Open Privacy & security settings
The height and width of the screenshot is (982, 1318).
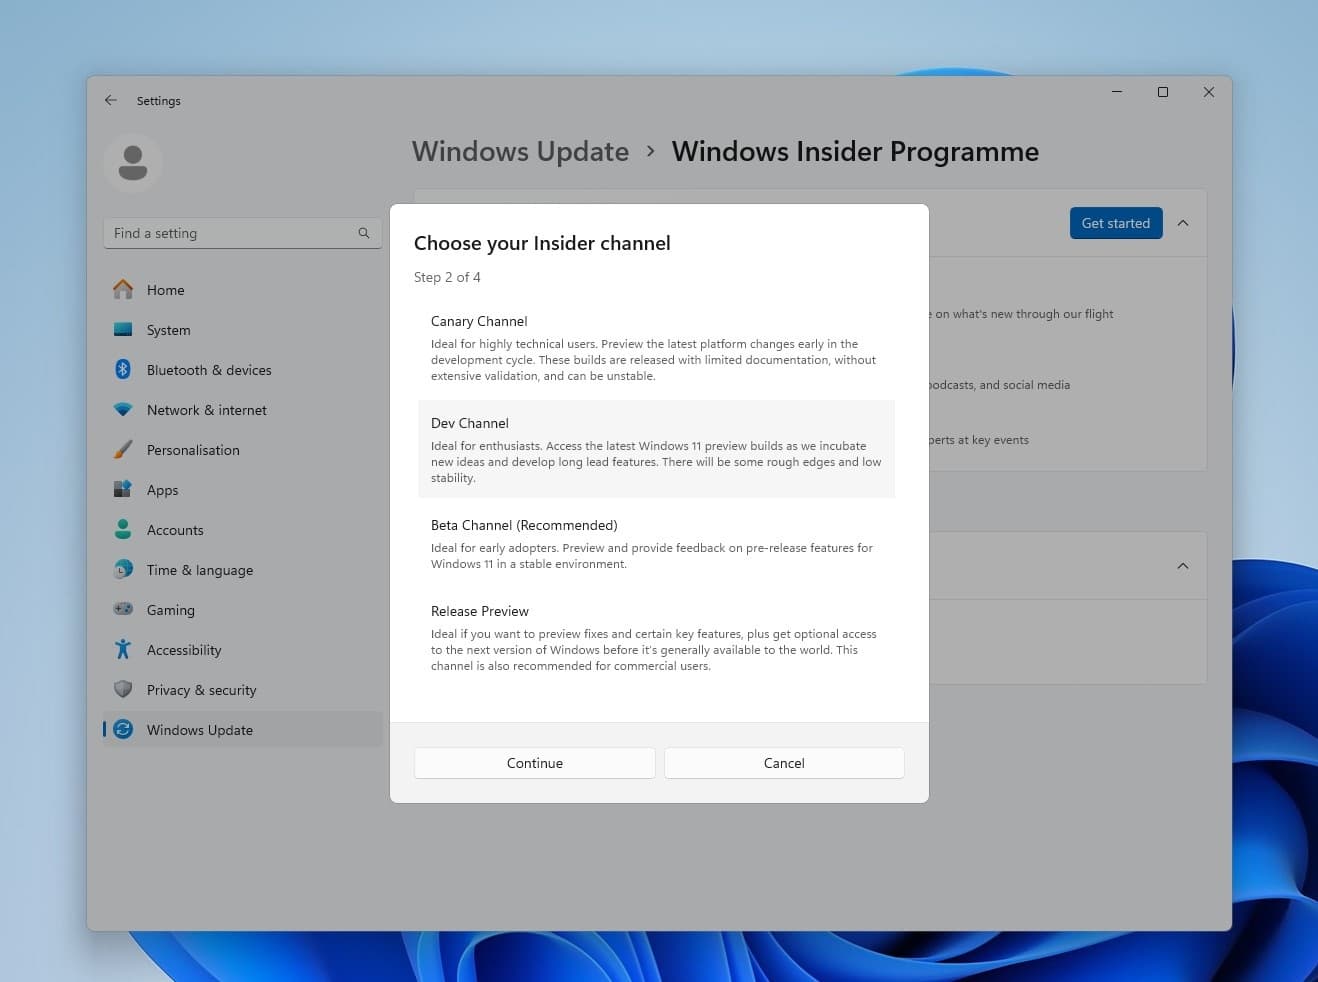[243, 690]
